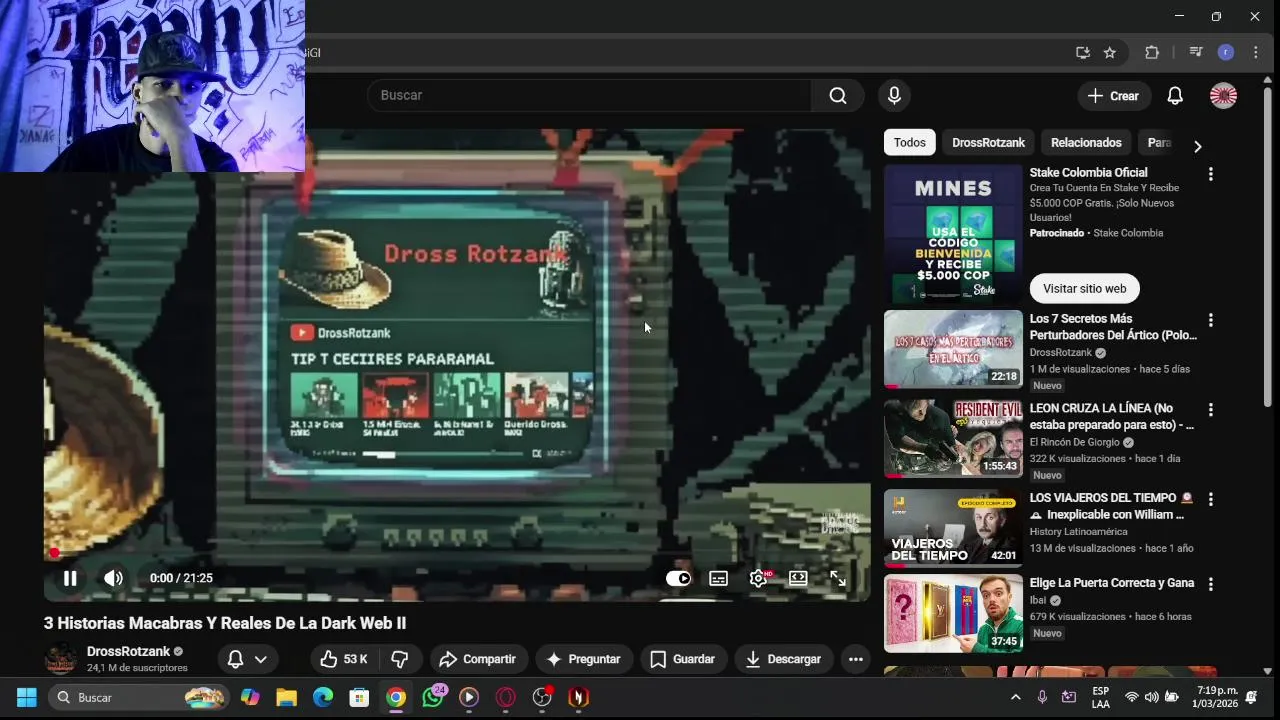The width and height of the screenshot is (1280, 720).
Task: Open options for LEON CRUZA LA LÍNEA video
Action: pyautogui.click(x=1210, y=409)
